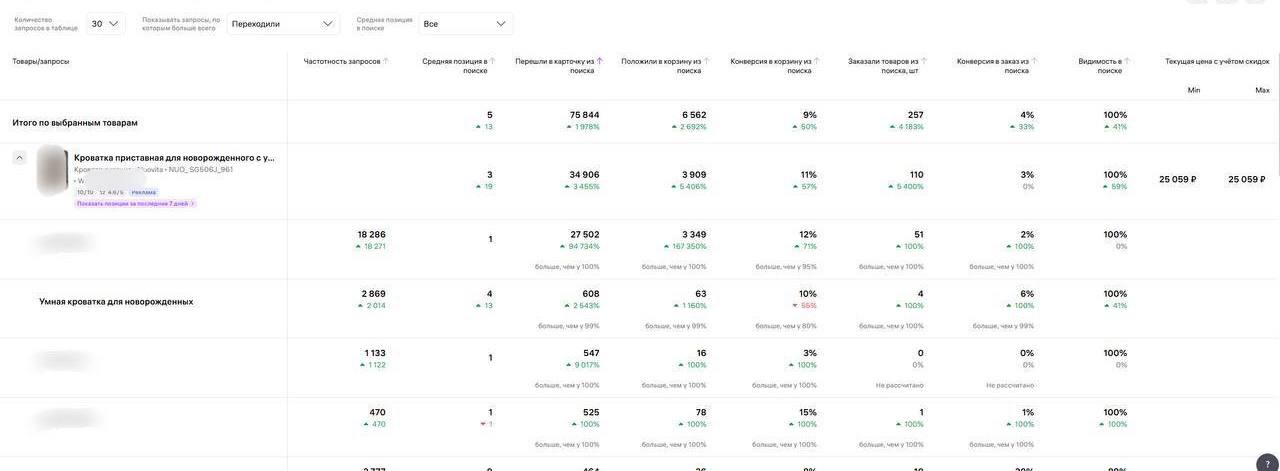The image size is (1280, 471).
Task: Click query frequency value 18 286
Action: tap(371, 235)
